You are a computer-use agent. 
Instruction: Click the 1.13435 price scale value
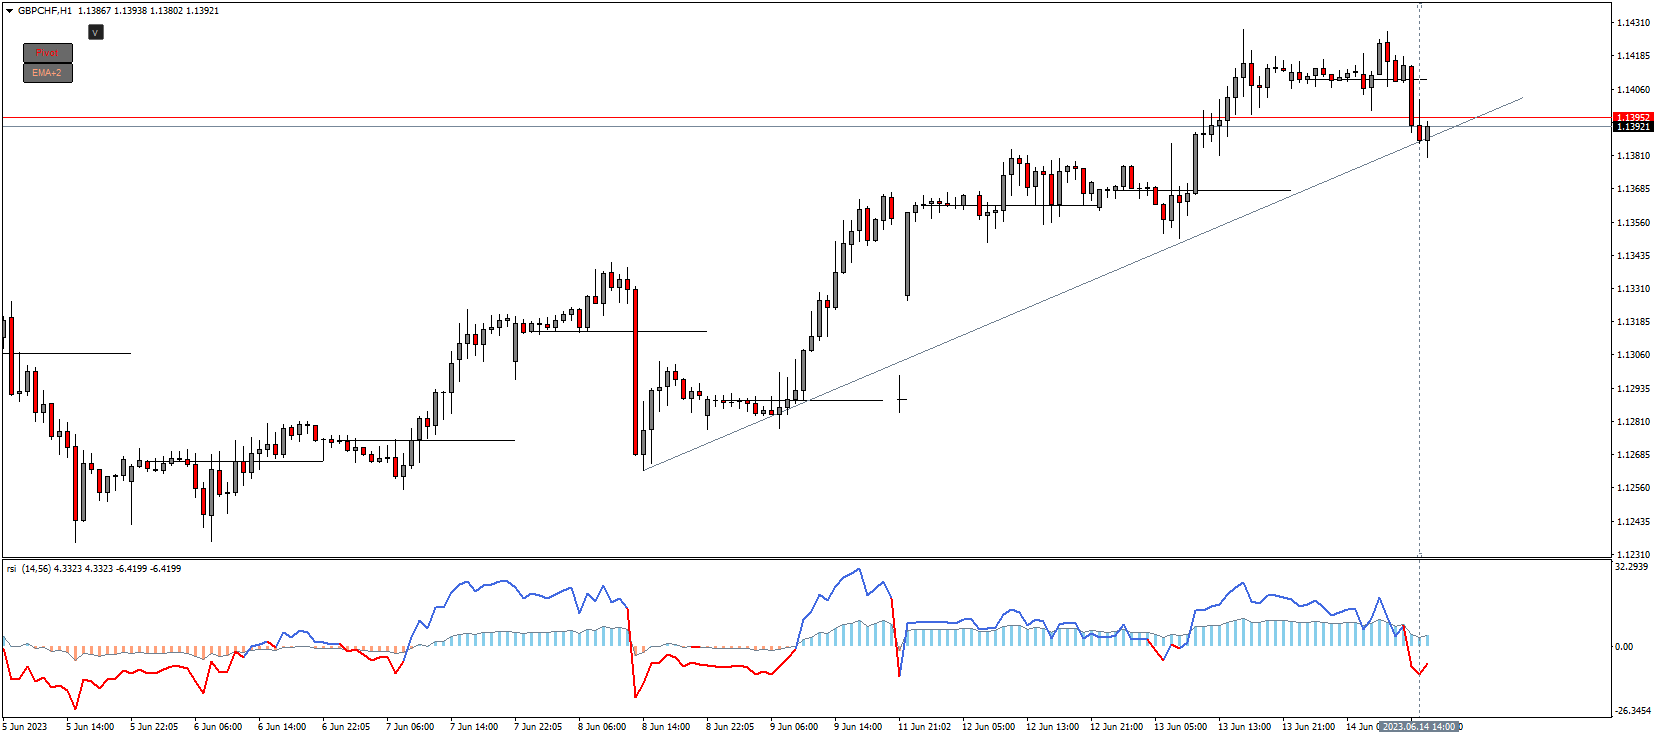pos(1633,256)
